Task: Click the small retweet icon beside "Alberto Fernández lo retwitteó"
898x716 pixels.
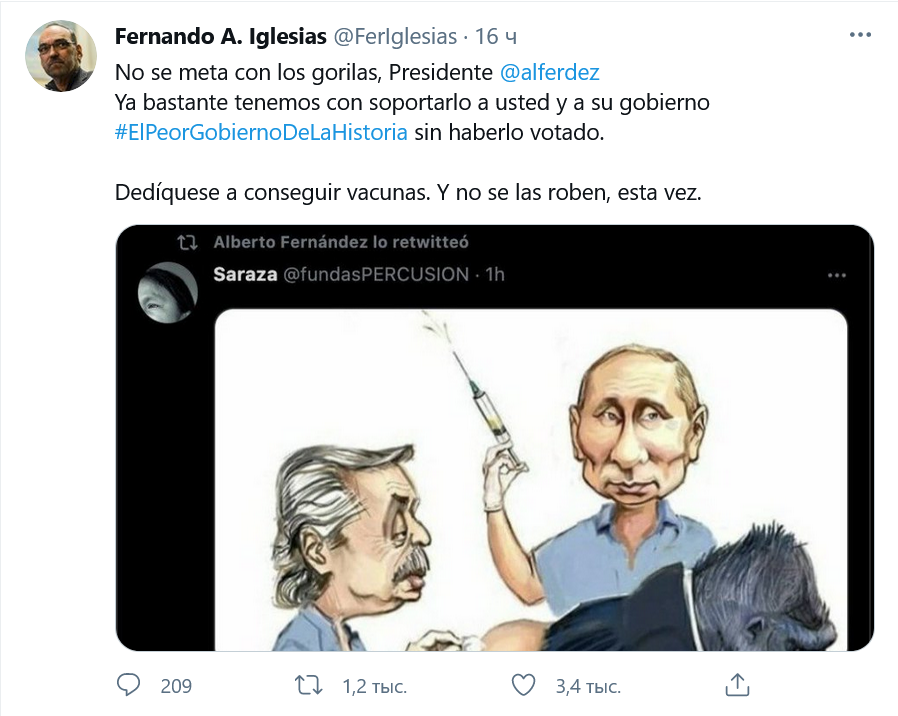Action: coord(186,242)
